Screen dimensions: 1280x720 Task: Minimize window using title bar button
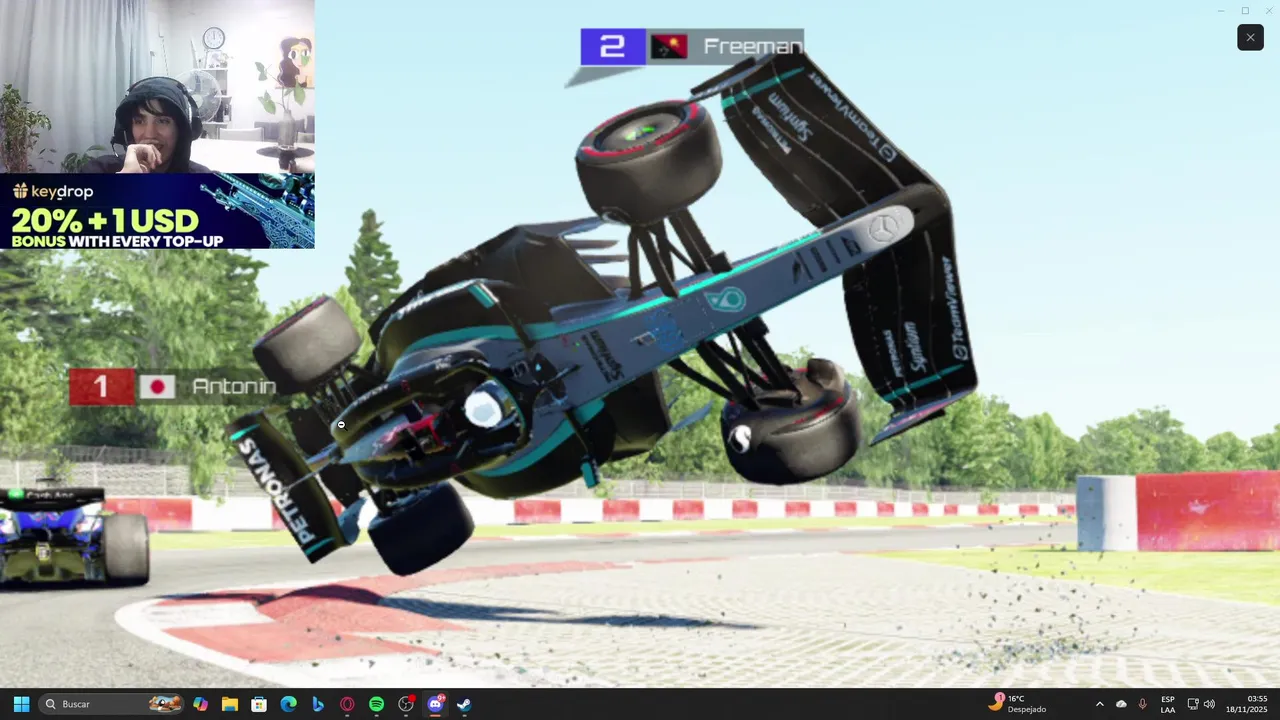click(1220, 10)
